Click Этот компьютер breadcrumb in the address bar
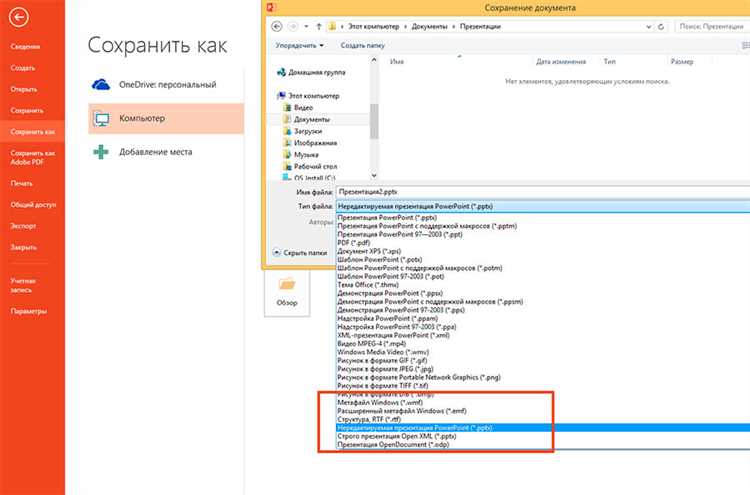Screen dimensions: 750x495 click(x=373, y=27)
